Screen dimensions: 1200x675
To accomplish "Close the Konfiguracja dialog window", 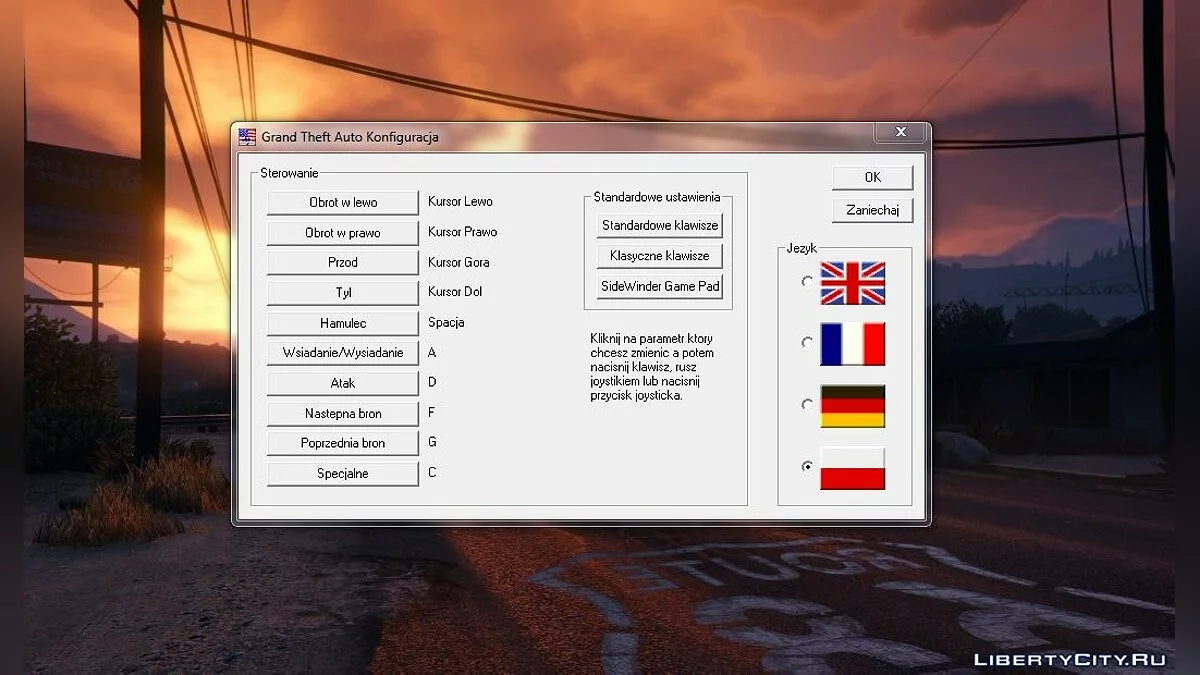I will tap(900, 132).
